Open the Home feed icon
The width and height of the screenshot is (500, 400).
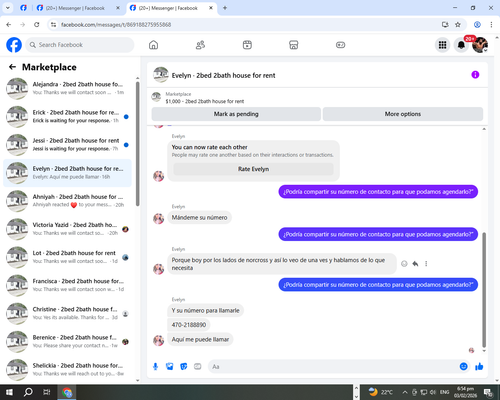[153, 45]
